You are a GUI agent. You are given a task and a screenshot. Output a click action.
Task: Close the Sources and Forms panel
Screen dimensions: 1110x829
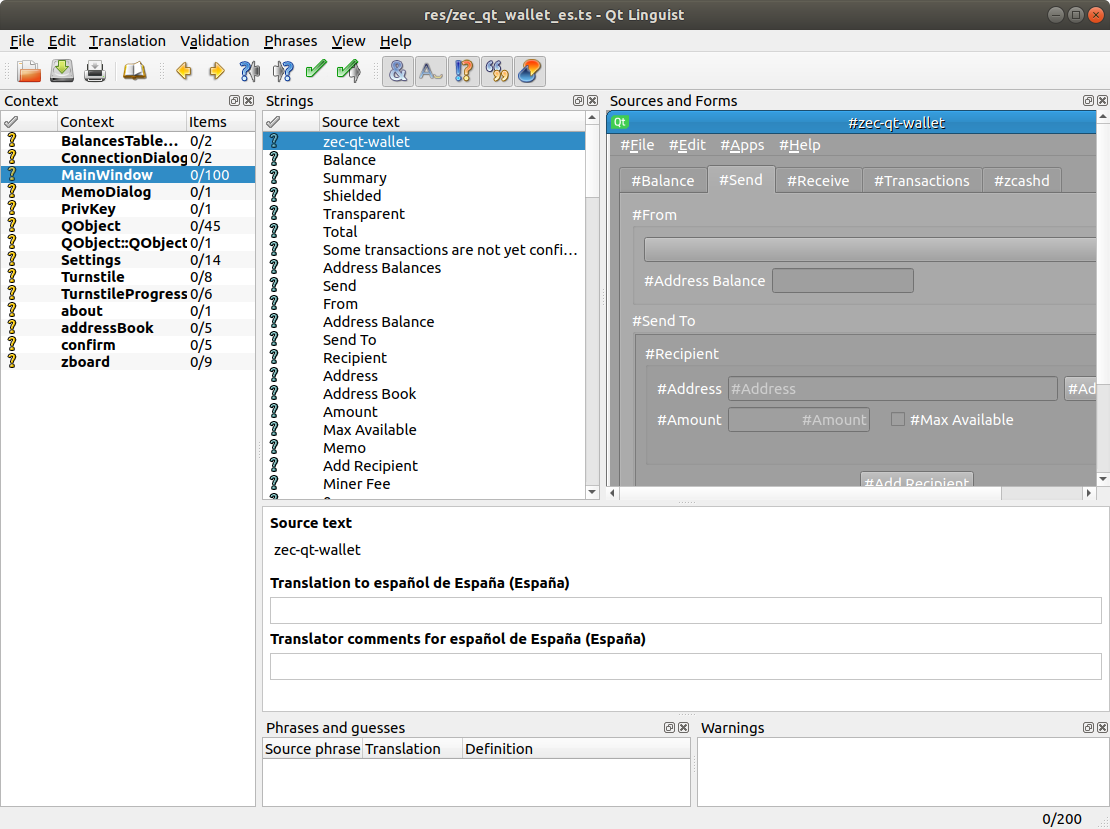1102,101
